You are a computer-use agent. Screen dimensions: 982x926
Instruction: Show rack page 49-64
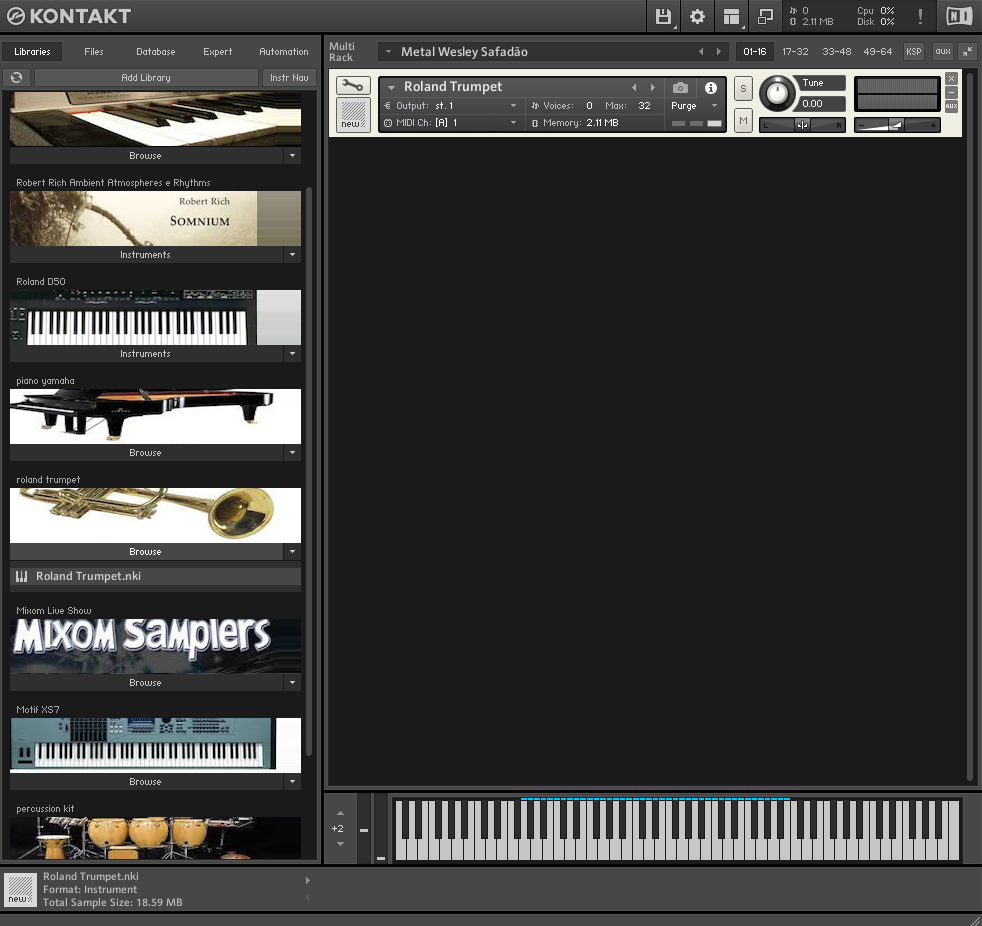click(x=877, y=51)
